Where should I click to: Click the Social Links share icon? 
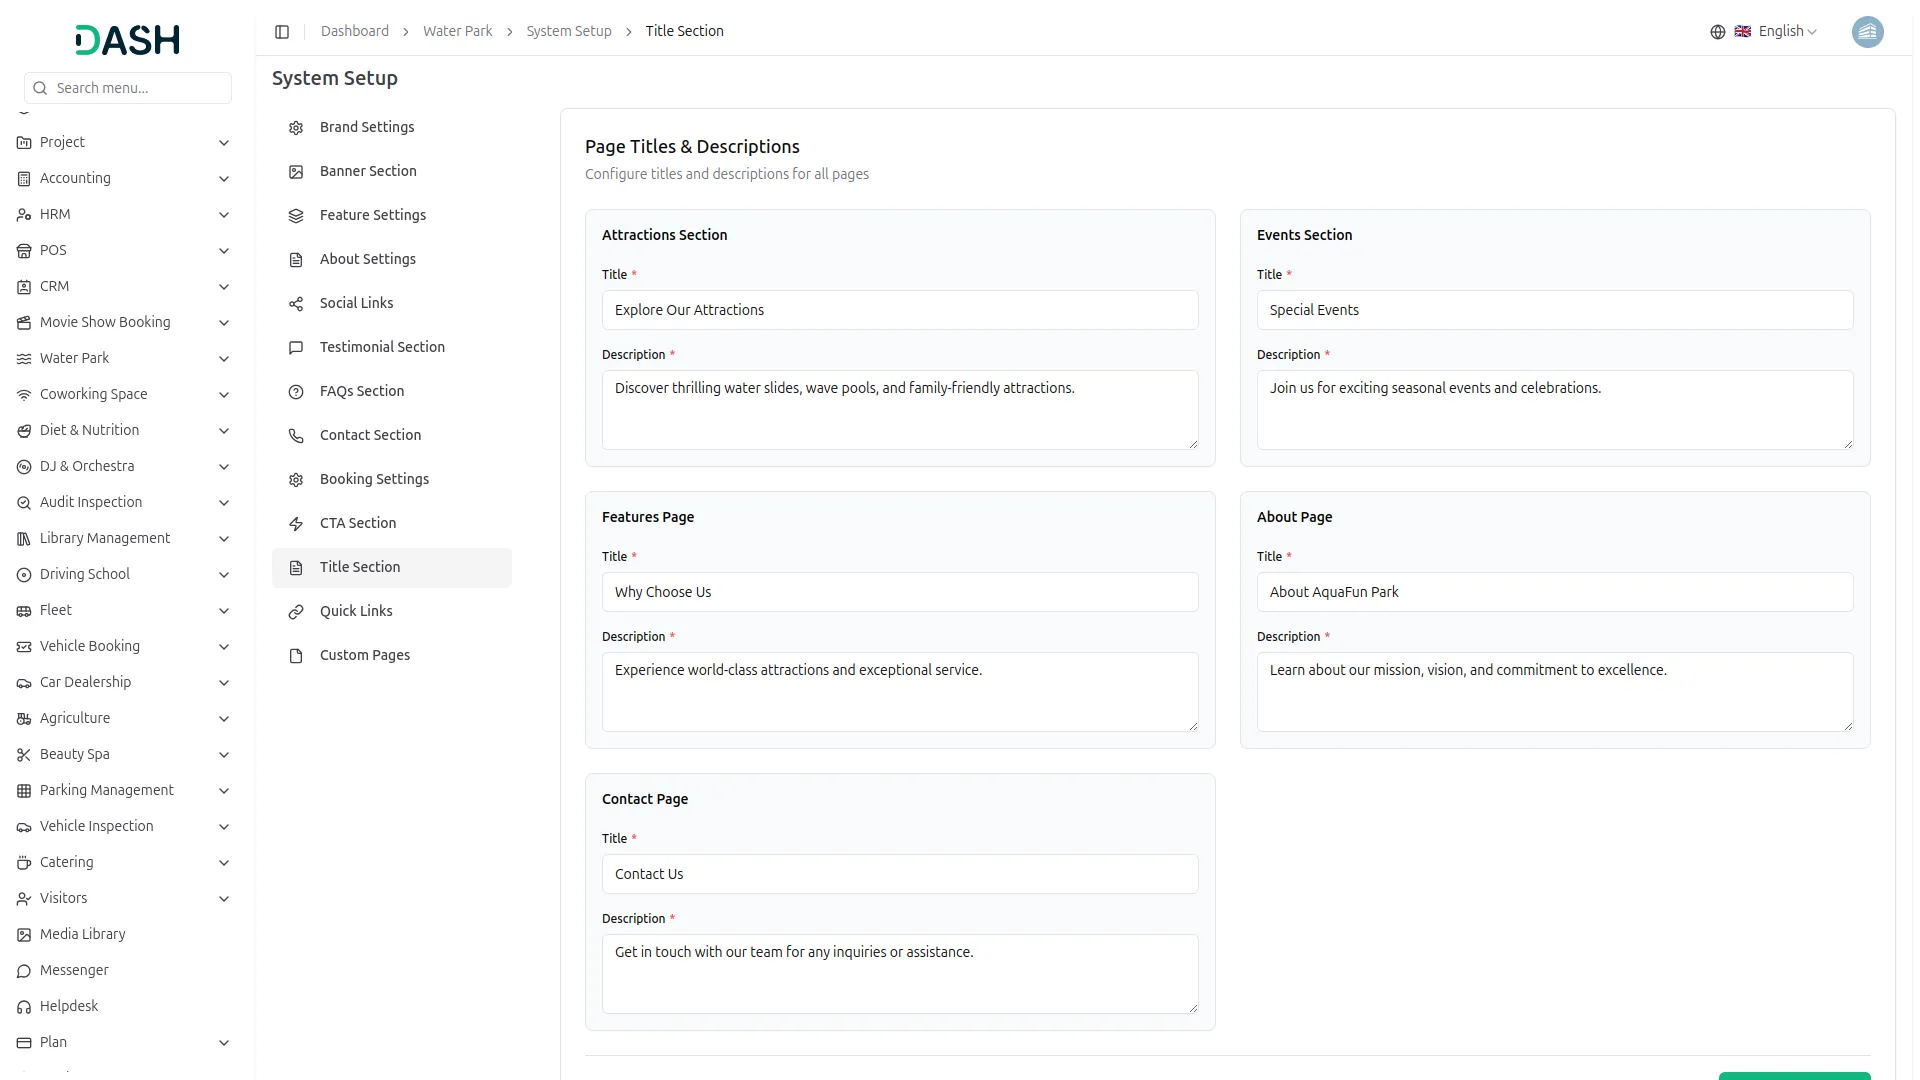pyautogui.click(x=296, y=304)
